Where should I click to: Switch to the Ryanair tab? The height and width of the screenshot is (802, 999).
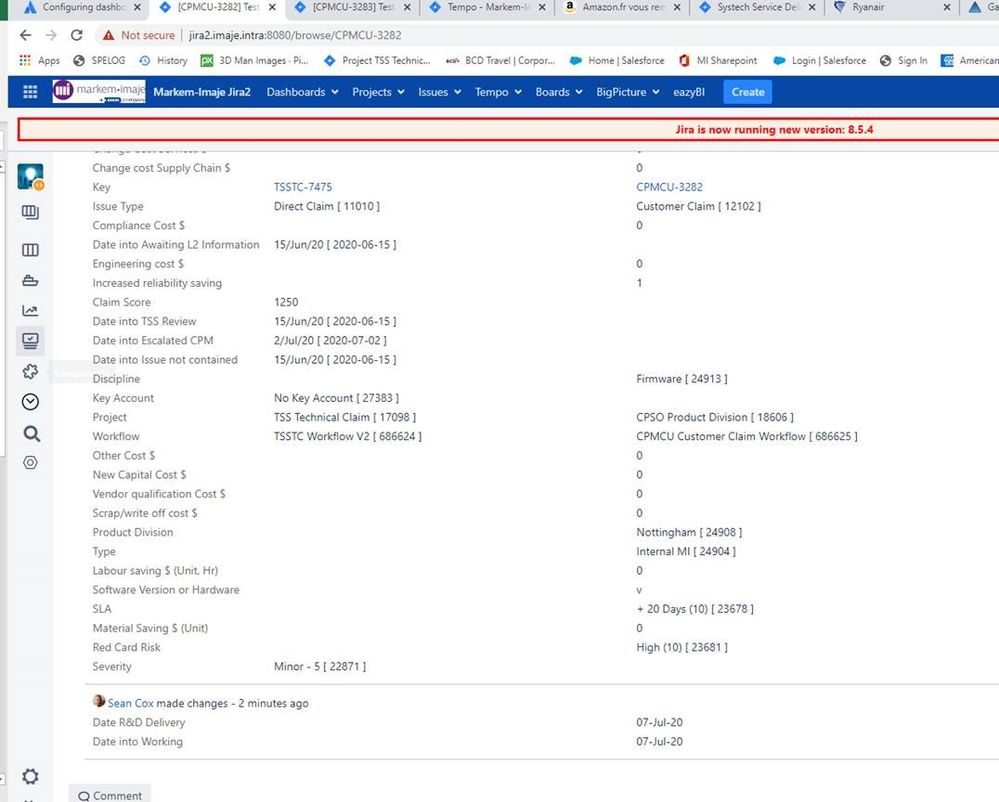[894, 8]
